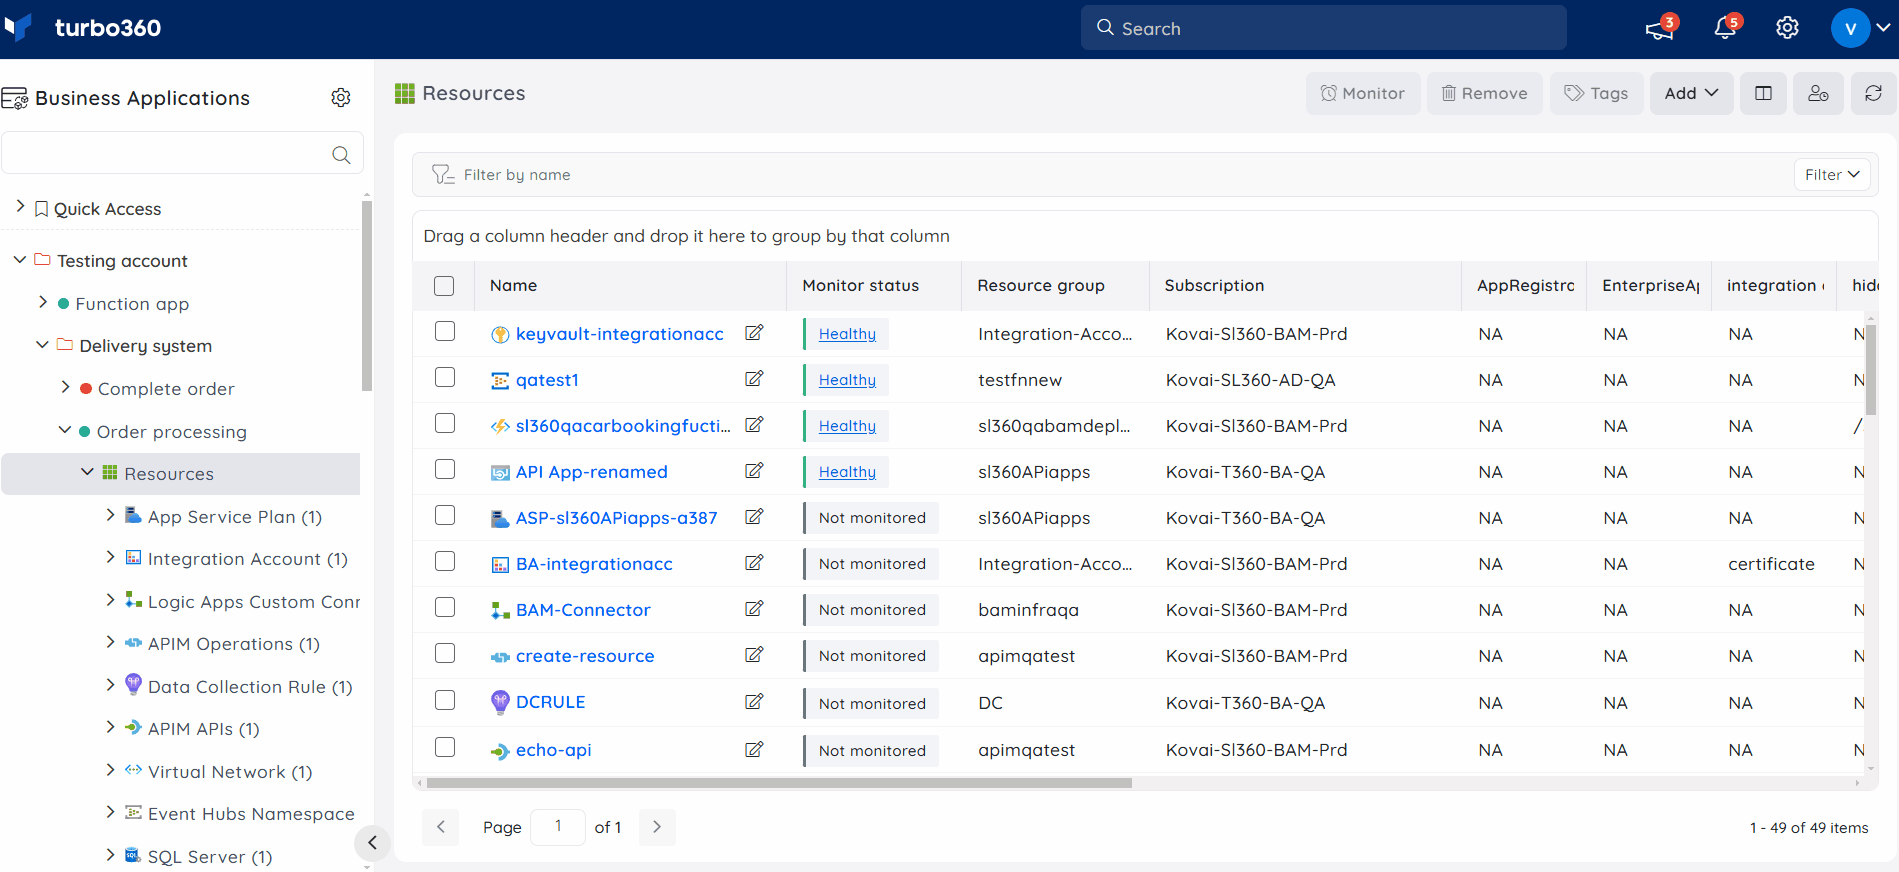Click the sidebar search magnifier icon
Screen dimensions: 1899x872
341,154
